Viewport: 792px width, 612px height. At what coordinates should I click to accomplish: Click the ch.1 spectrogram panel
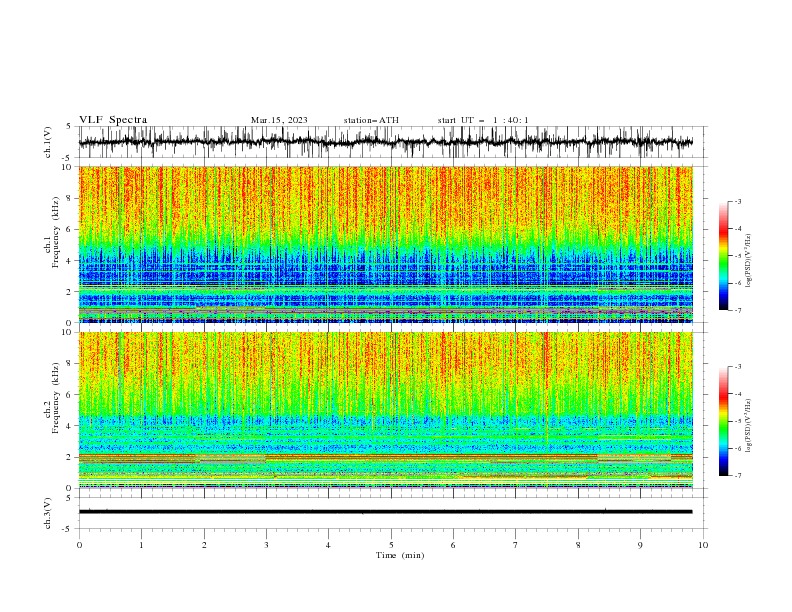pyautogui.click(x=386, y=244)
